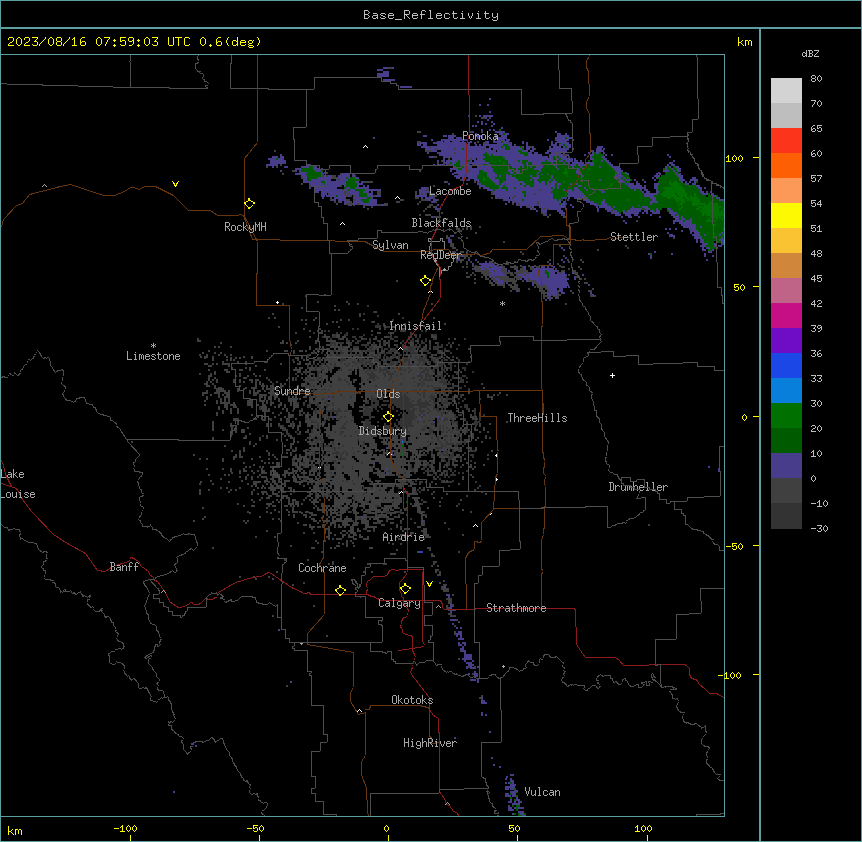Viewport: 862px width, 842px height.
Task: Click the yellow diamond marker near RockyMH
Action: click(249, 204)
